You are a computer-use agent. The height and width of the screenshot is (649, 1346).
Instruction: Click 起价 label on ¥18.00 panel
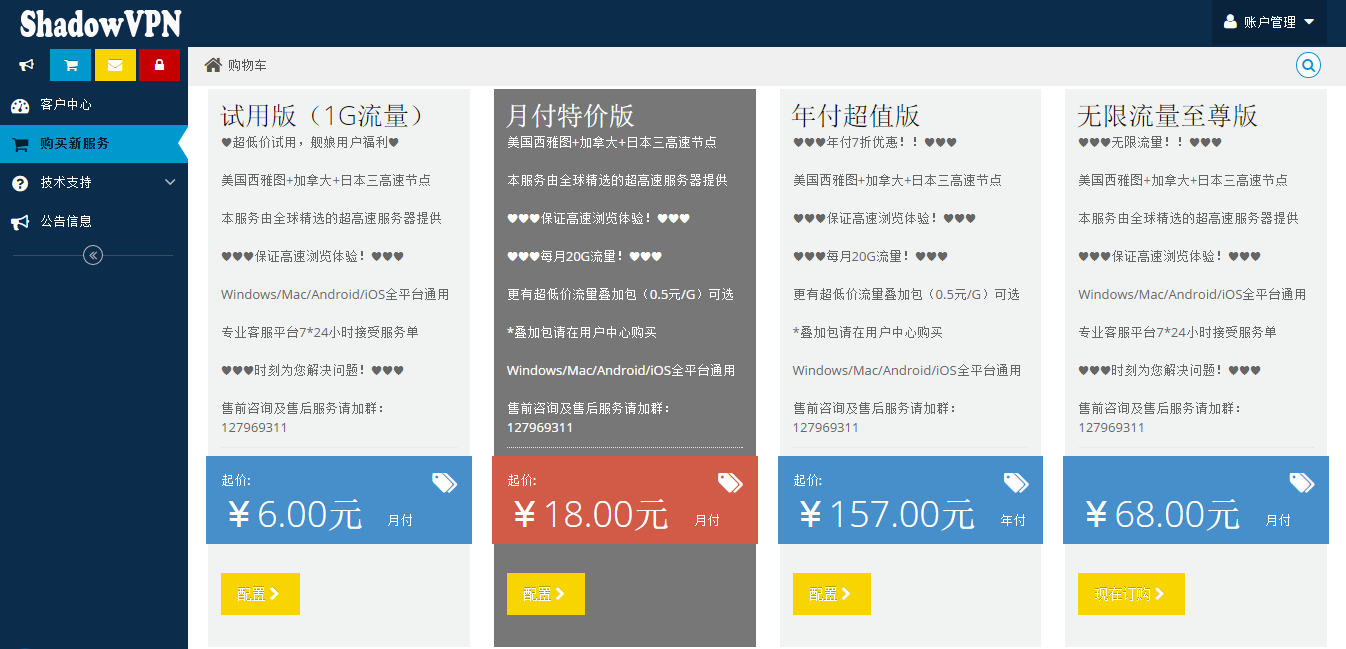point(522,481)
